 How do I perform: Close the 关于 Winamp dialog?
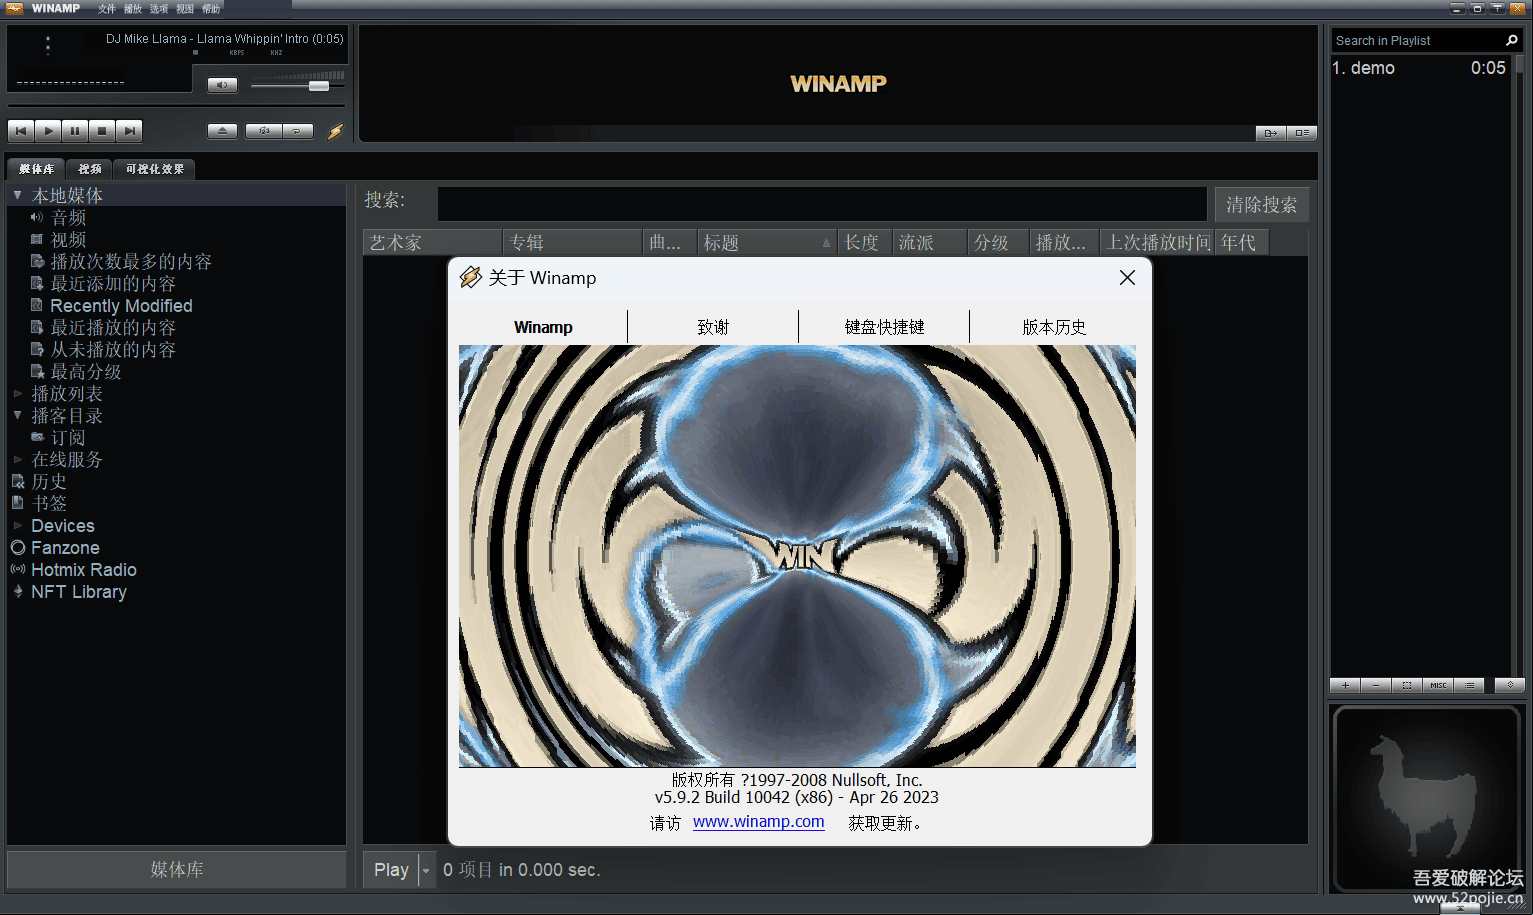tap(1127, 277)
